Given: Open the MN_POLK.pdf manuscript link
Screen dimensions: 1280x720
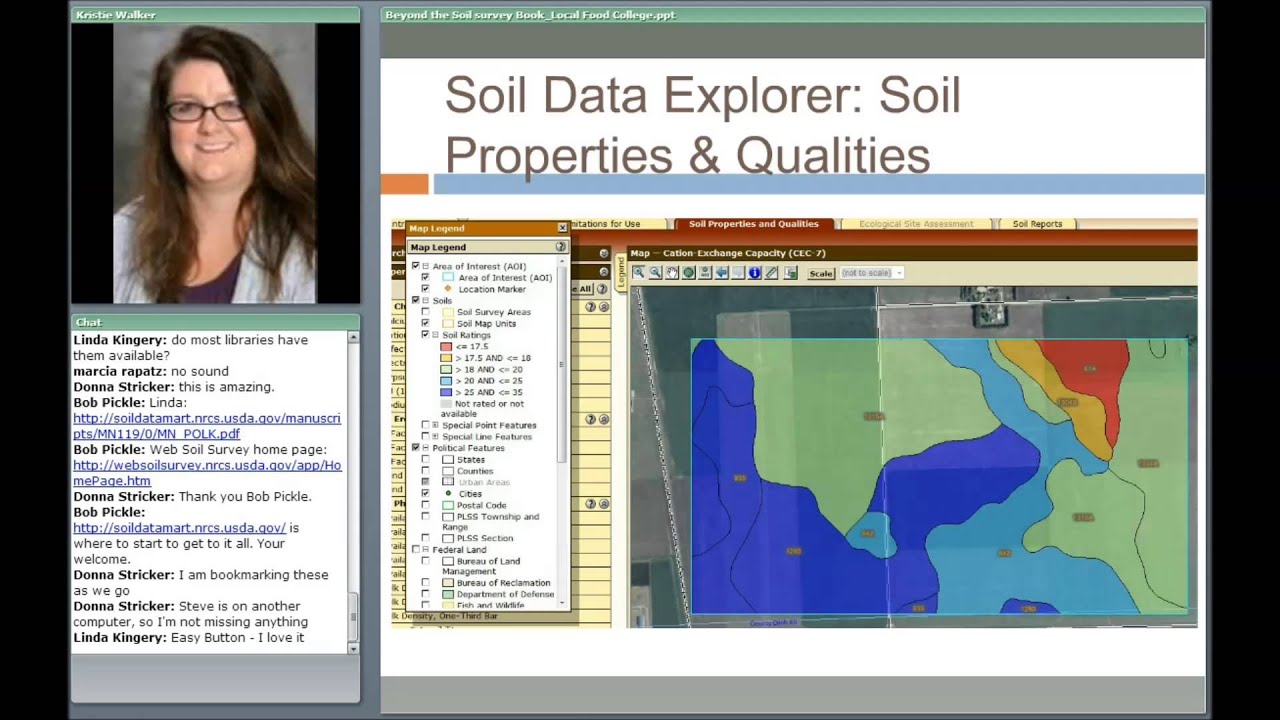Looking at the screenshot, I should click(207, 426).
